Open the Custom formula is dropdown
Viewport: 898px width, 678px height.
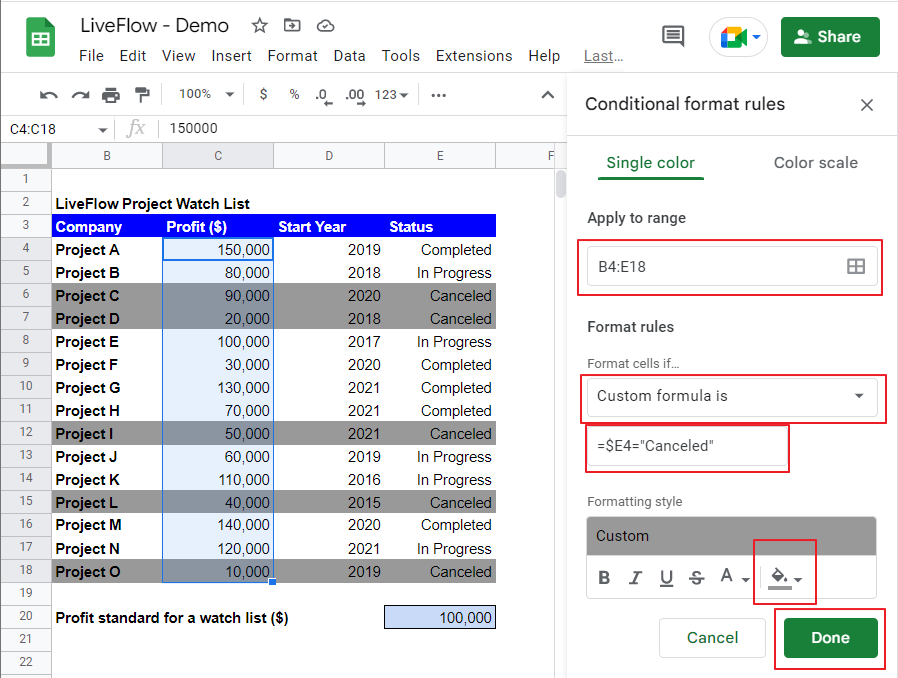[x=732, y=396]
